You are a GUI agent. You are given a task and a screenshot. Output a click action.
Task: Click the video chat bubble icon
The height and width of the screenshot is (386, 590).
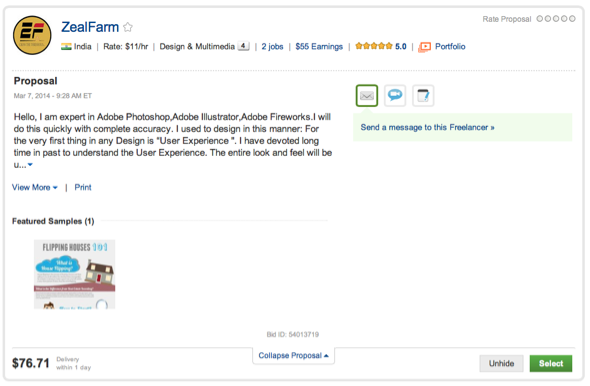(x=395, y=96)
